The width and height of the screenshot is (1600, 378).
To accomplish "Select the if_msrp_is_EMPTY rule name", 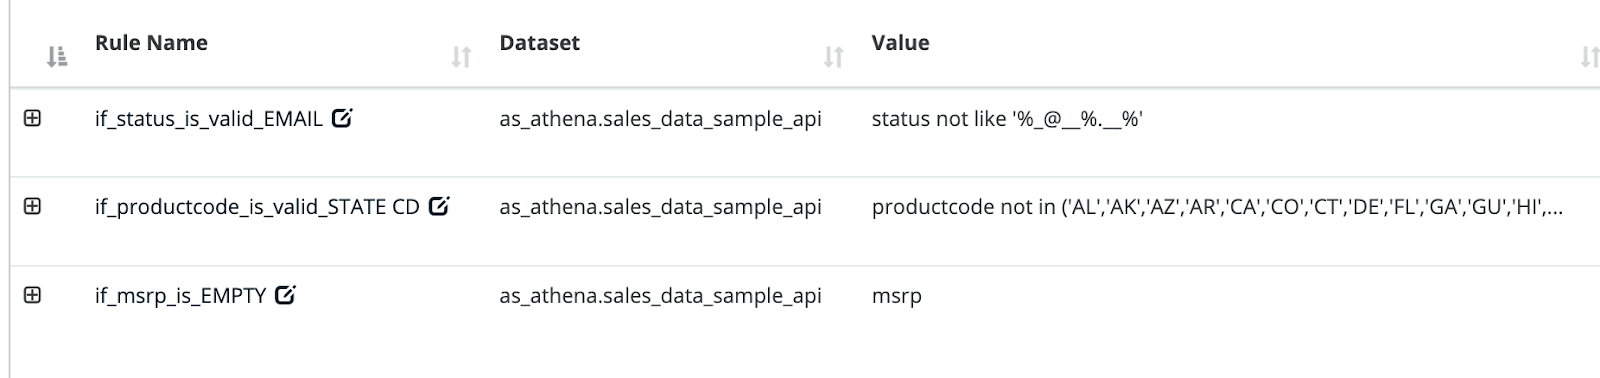I will 181,296.
